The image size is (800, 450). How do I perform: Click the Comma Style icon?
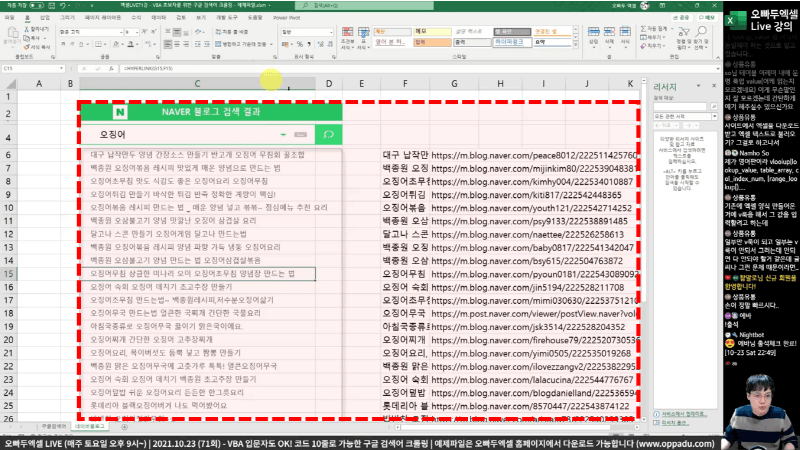309,44
